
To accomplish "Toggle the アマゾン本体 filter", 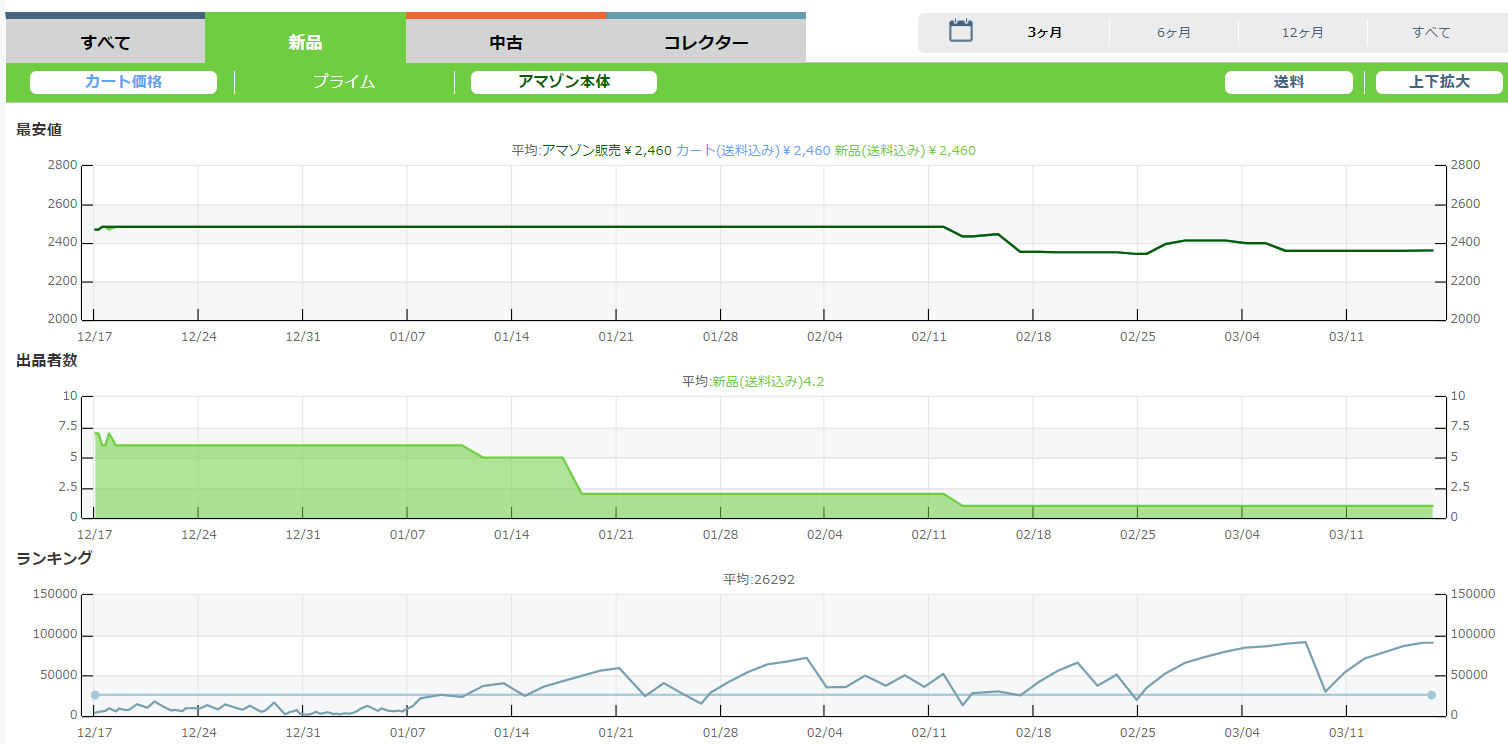I will tap(563, 82).
